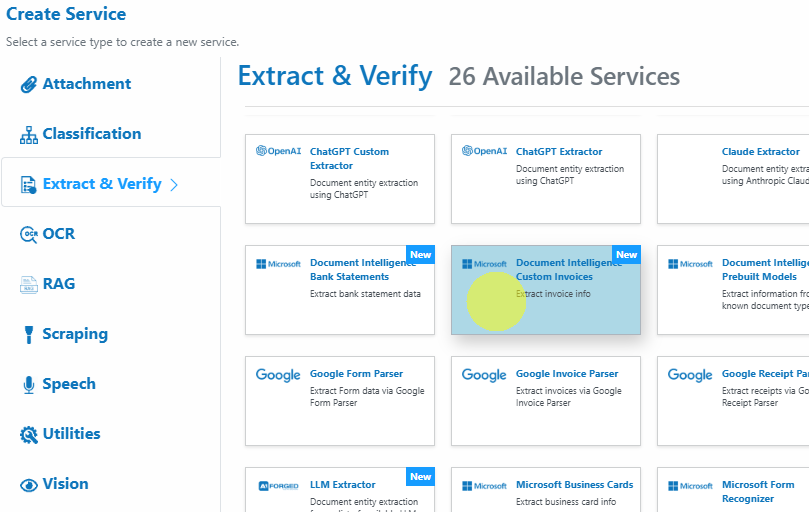
Task: Choose ChatGPT Custom Extractor service
Action: [x=339, y=179]
